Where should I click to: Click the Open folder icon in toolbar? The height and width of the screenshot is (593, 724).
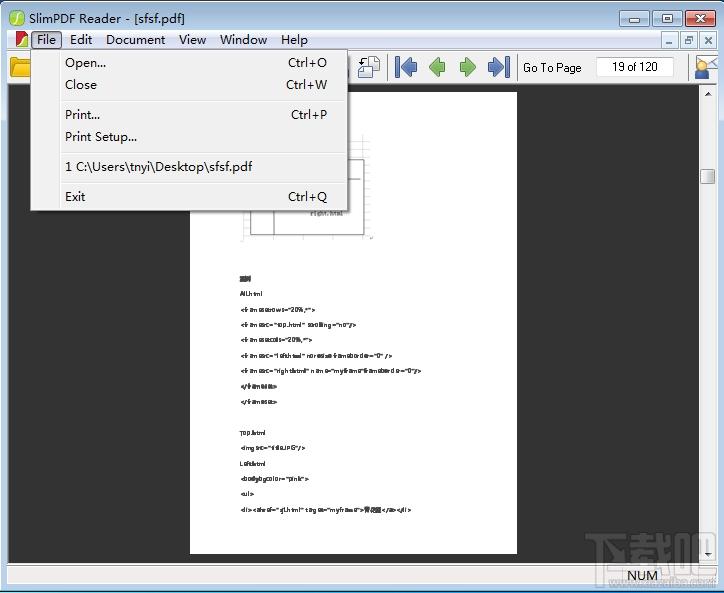click(20, 67)
